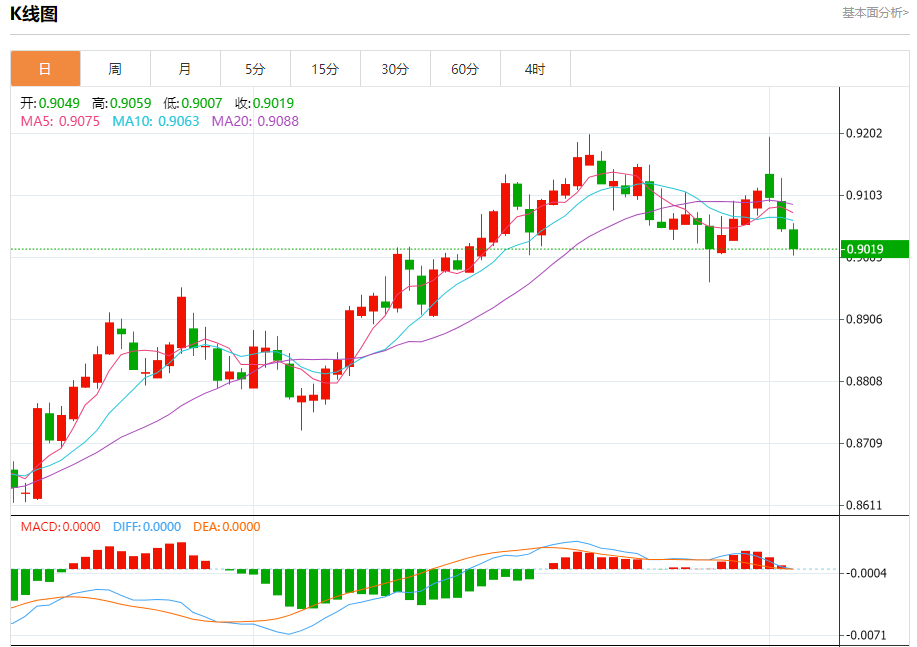Click the MA10: 0.9063 indicator label

156,121
